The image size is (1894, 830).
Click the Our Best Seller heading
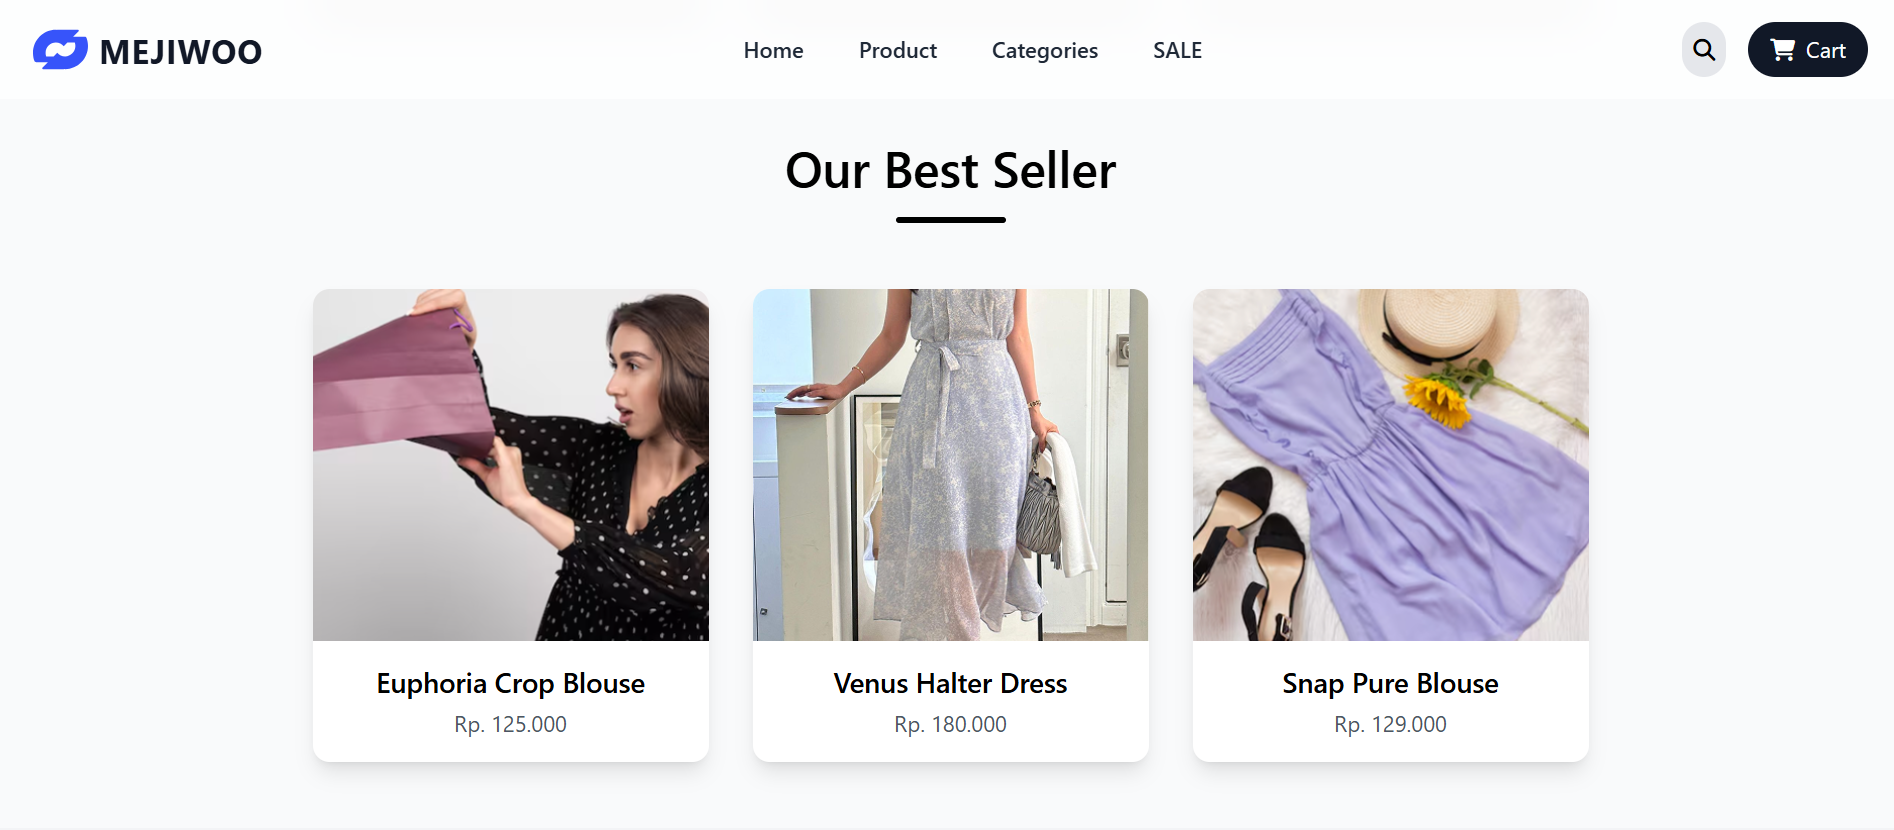(950, 170)
